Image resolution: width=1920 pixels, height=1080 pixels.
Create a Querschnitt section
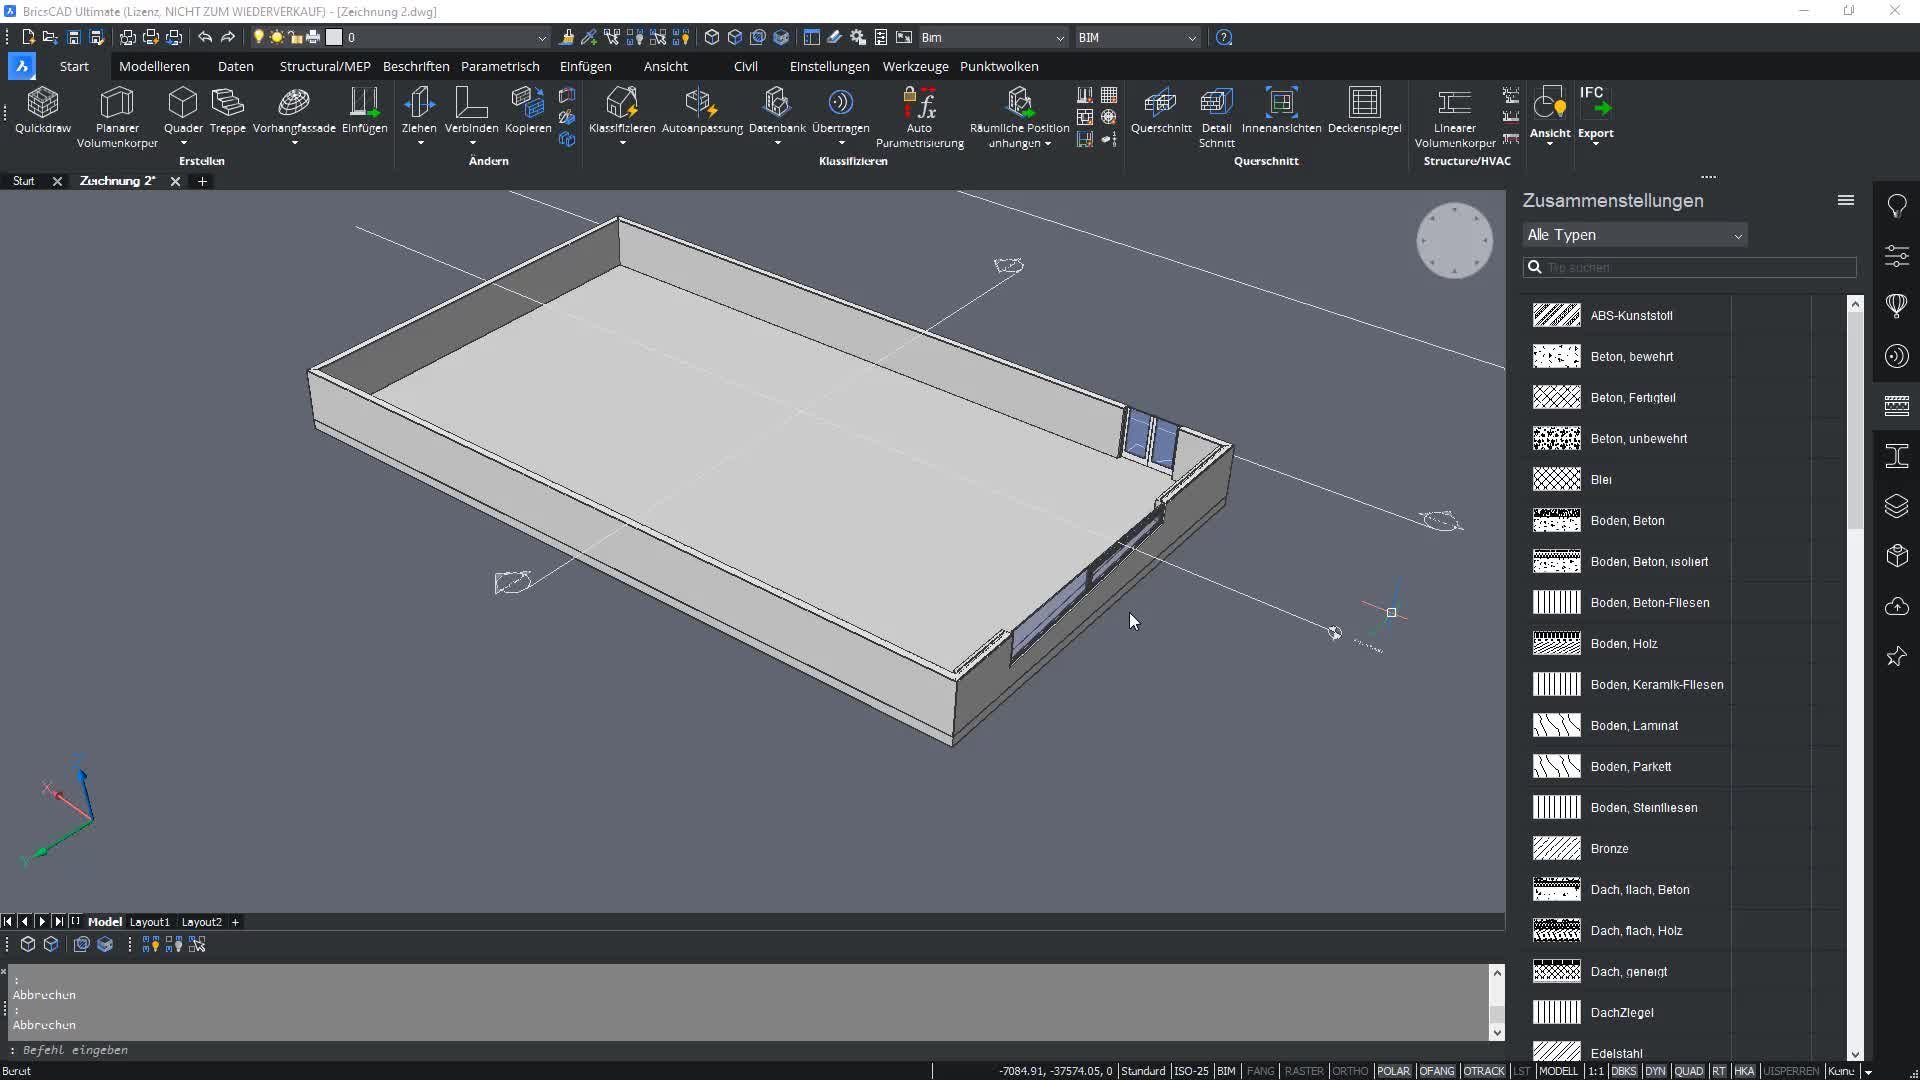point(1161,110)
